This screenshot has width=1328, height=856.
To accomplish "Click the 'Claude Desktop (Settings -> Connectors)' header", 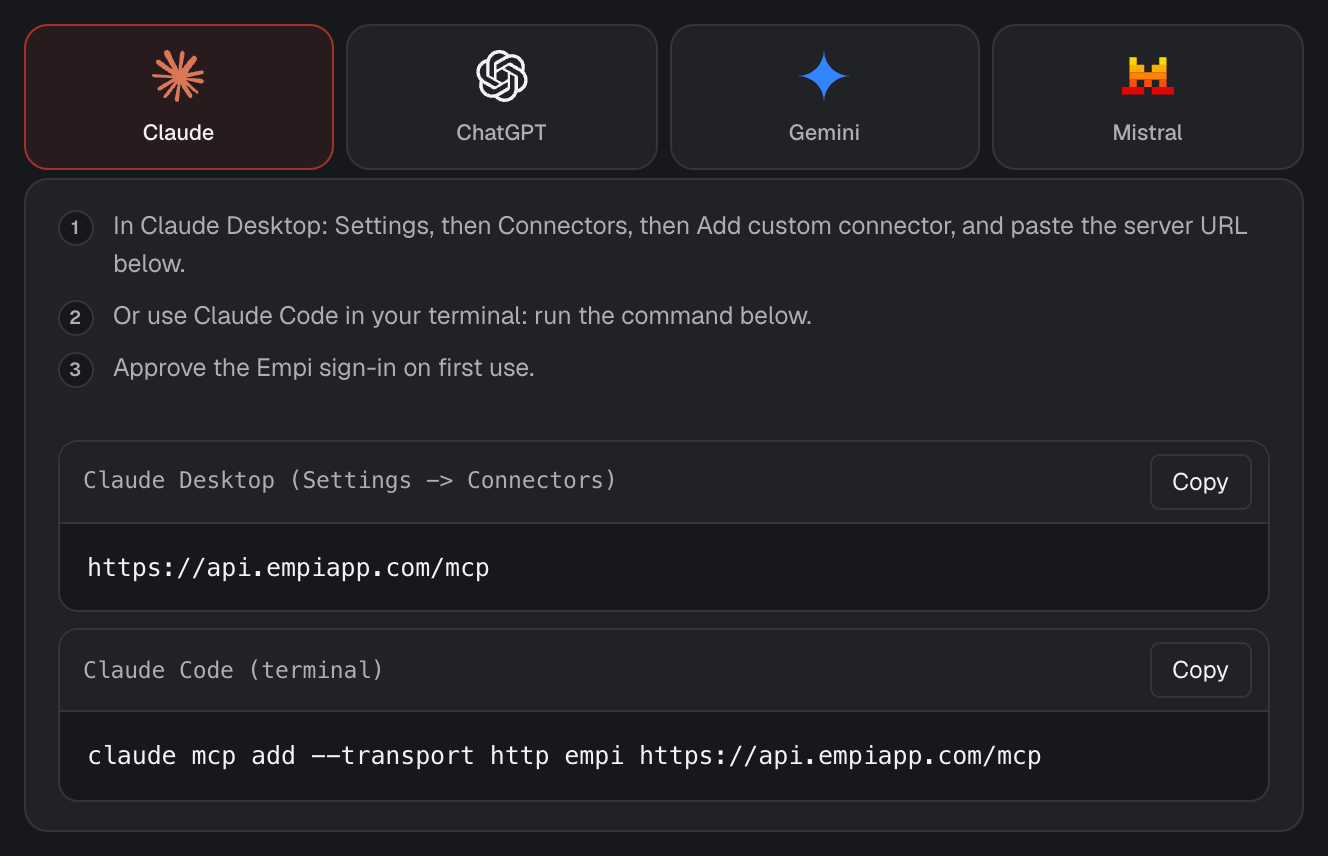I will coord(350,481).
